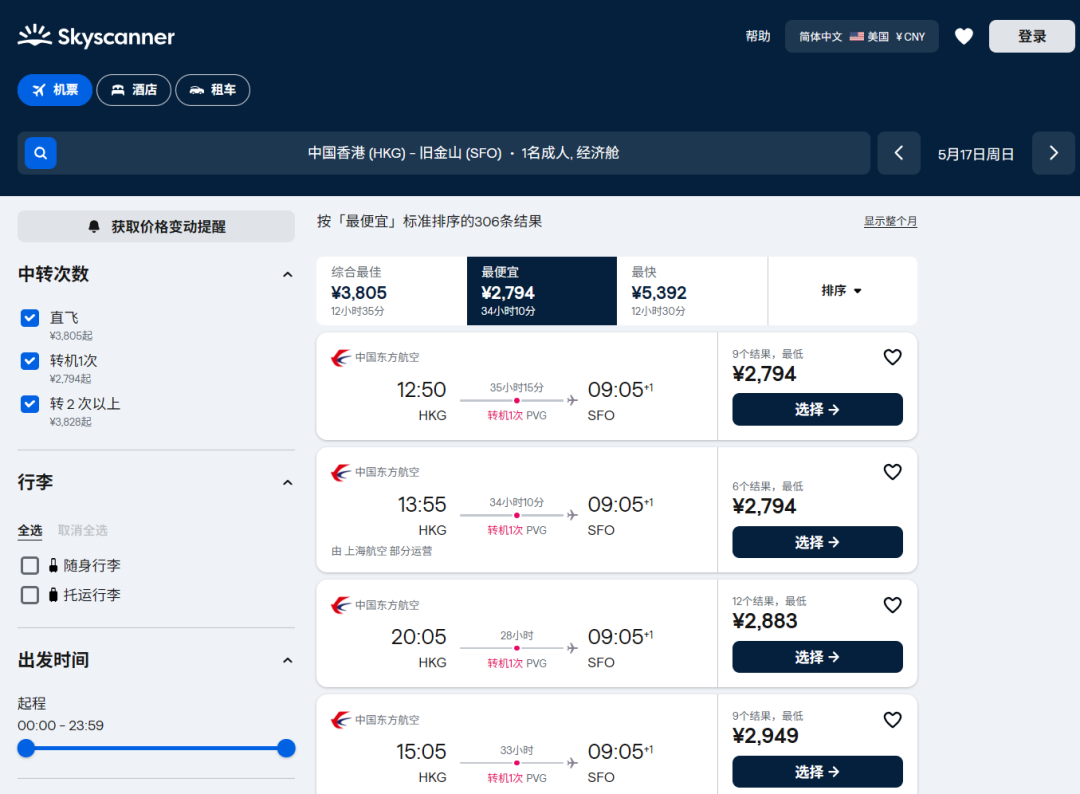Collapse the 中转次数 section

pos(287,274)
